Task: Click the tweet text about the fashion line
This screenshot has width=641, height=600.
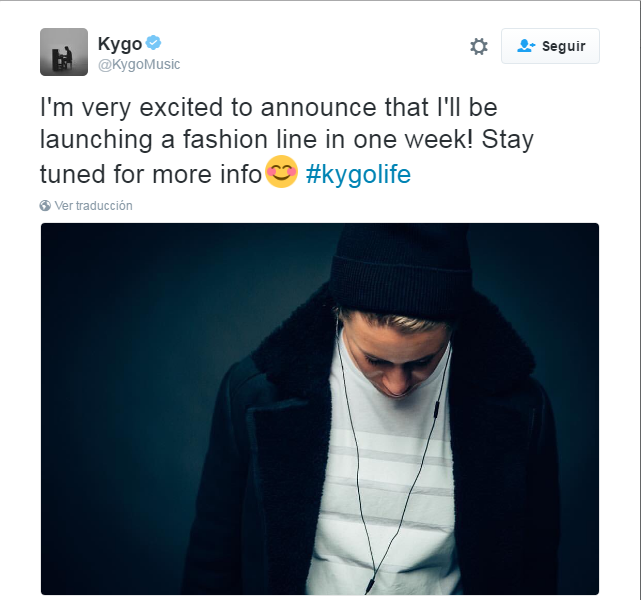Action: pos(287,141)
